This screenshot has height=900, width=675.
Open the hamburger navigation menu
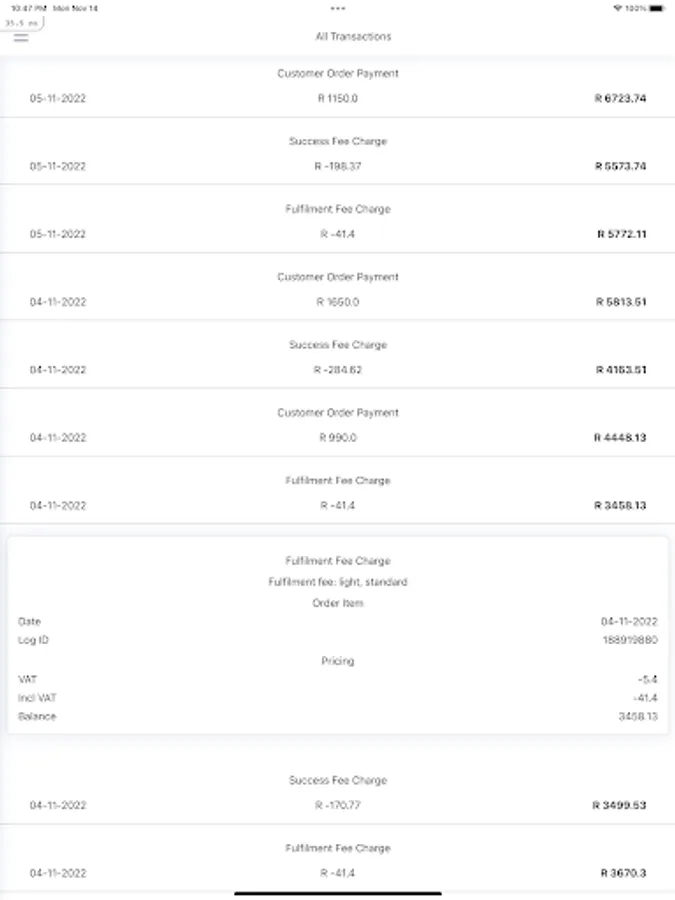click(x=21, y=38)
